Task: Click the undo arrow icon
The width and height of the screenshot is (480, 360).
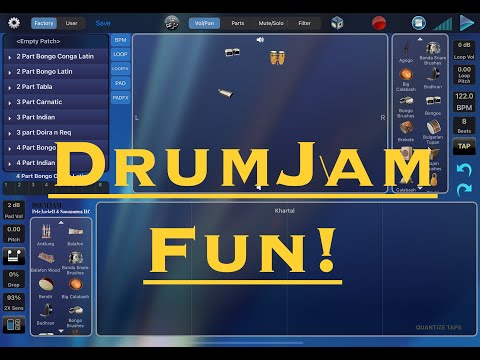Action: pyautogui.click(x=464, y=170)
